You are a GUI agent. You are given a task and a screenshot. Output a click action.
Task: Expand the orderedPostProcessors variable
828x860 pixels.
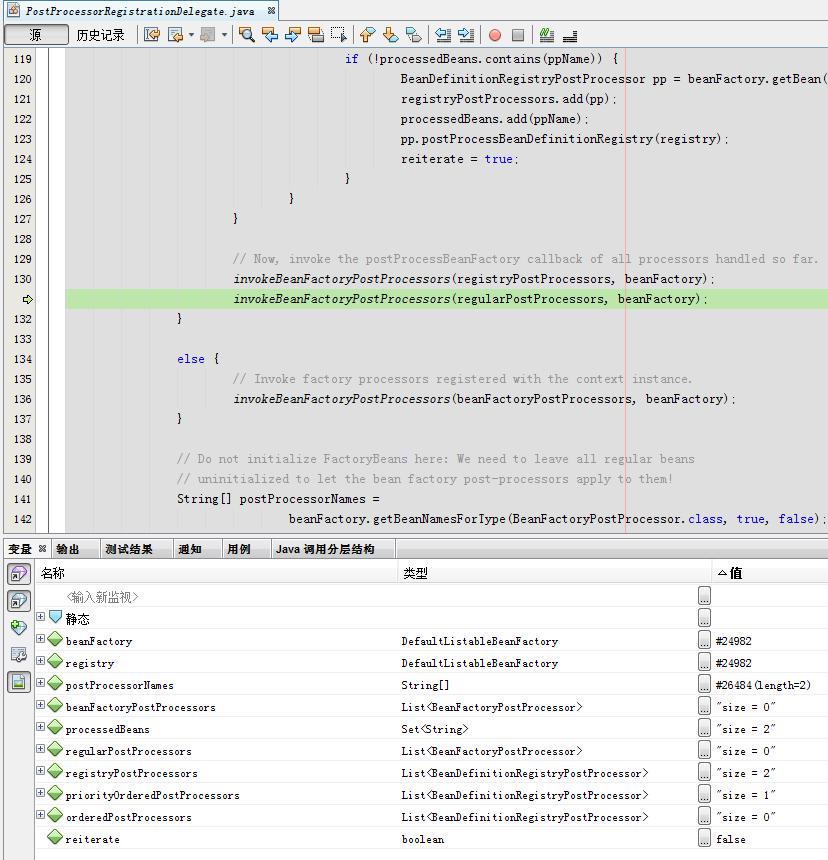[41, 814]
